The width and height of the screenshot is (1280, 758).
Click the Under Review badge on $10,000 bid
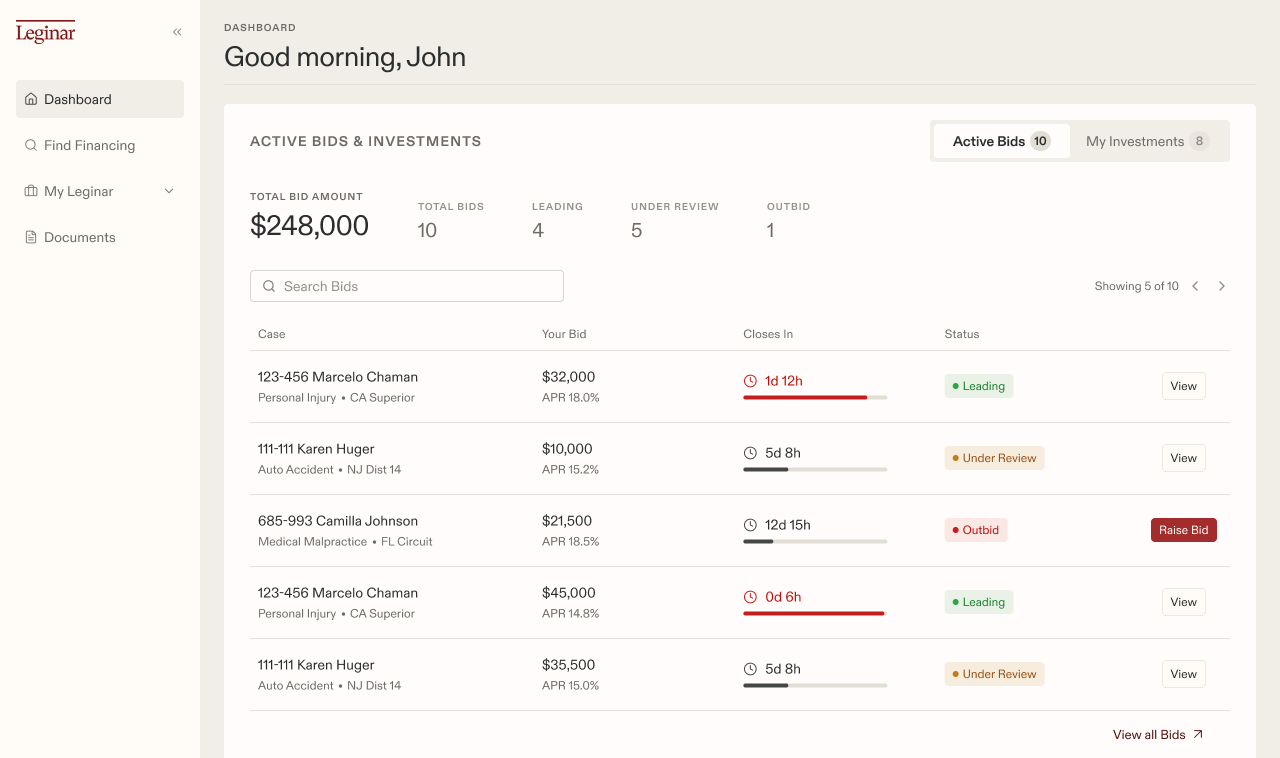pos(995,458)
